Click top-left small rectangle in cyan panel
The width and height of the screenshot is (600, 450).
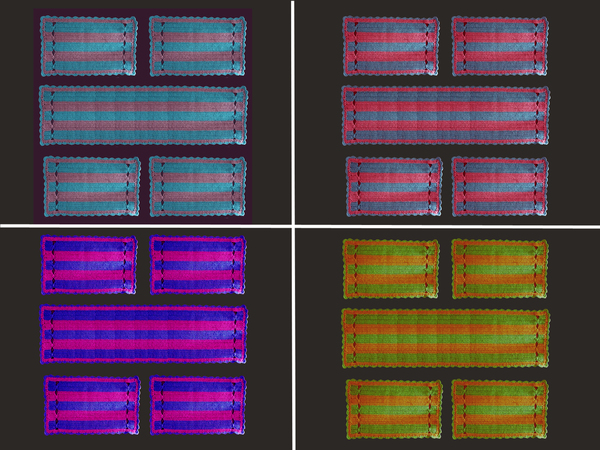(89, 45)
